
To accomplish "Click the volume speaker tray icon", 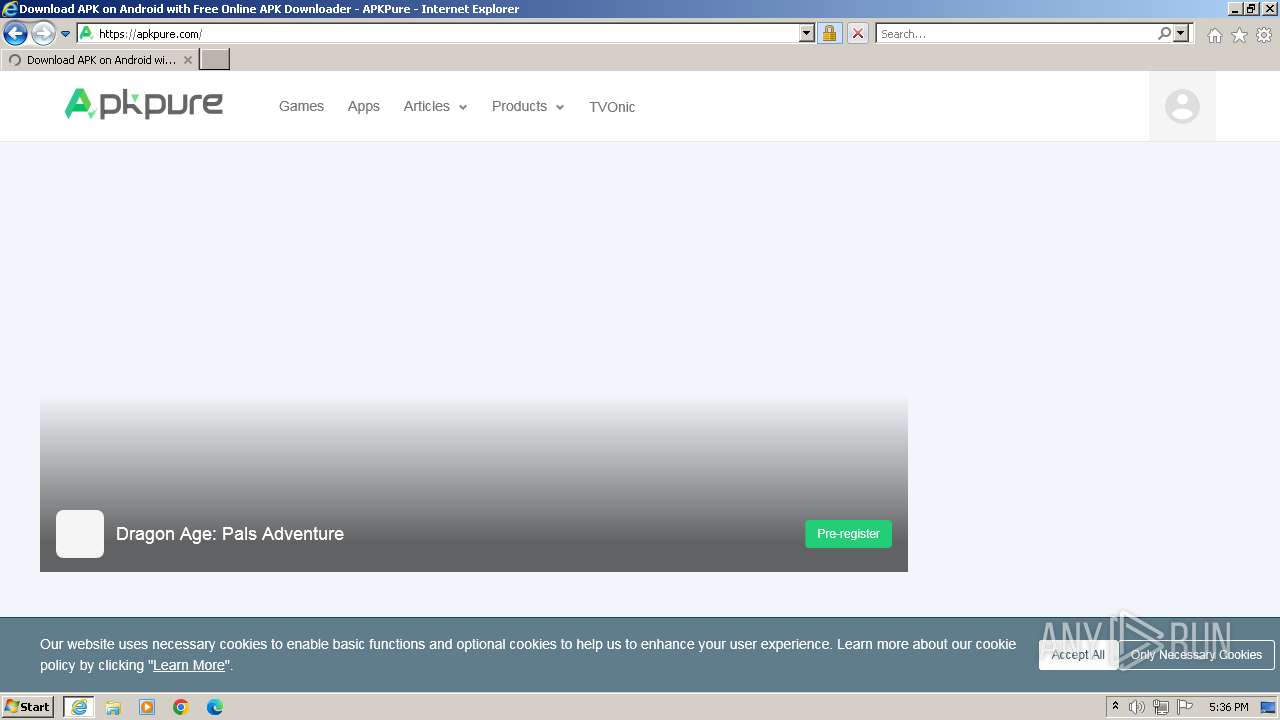I will (x=1137, y=707).
